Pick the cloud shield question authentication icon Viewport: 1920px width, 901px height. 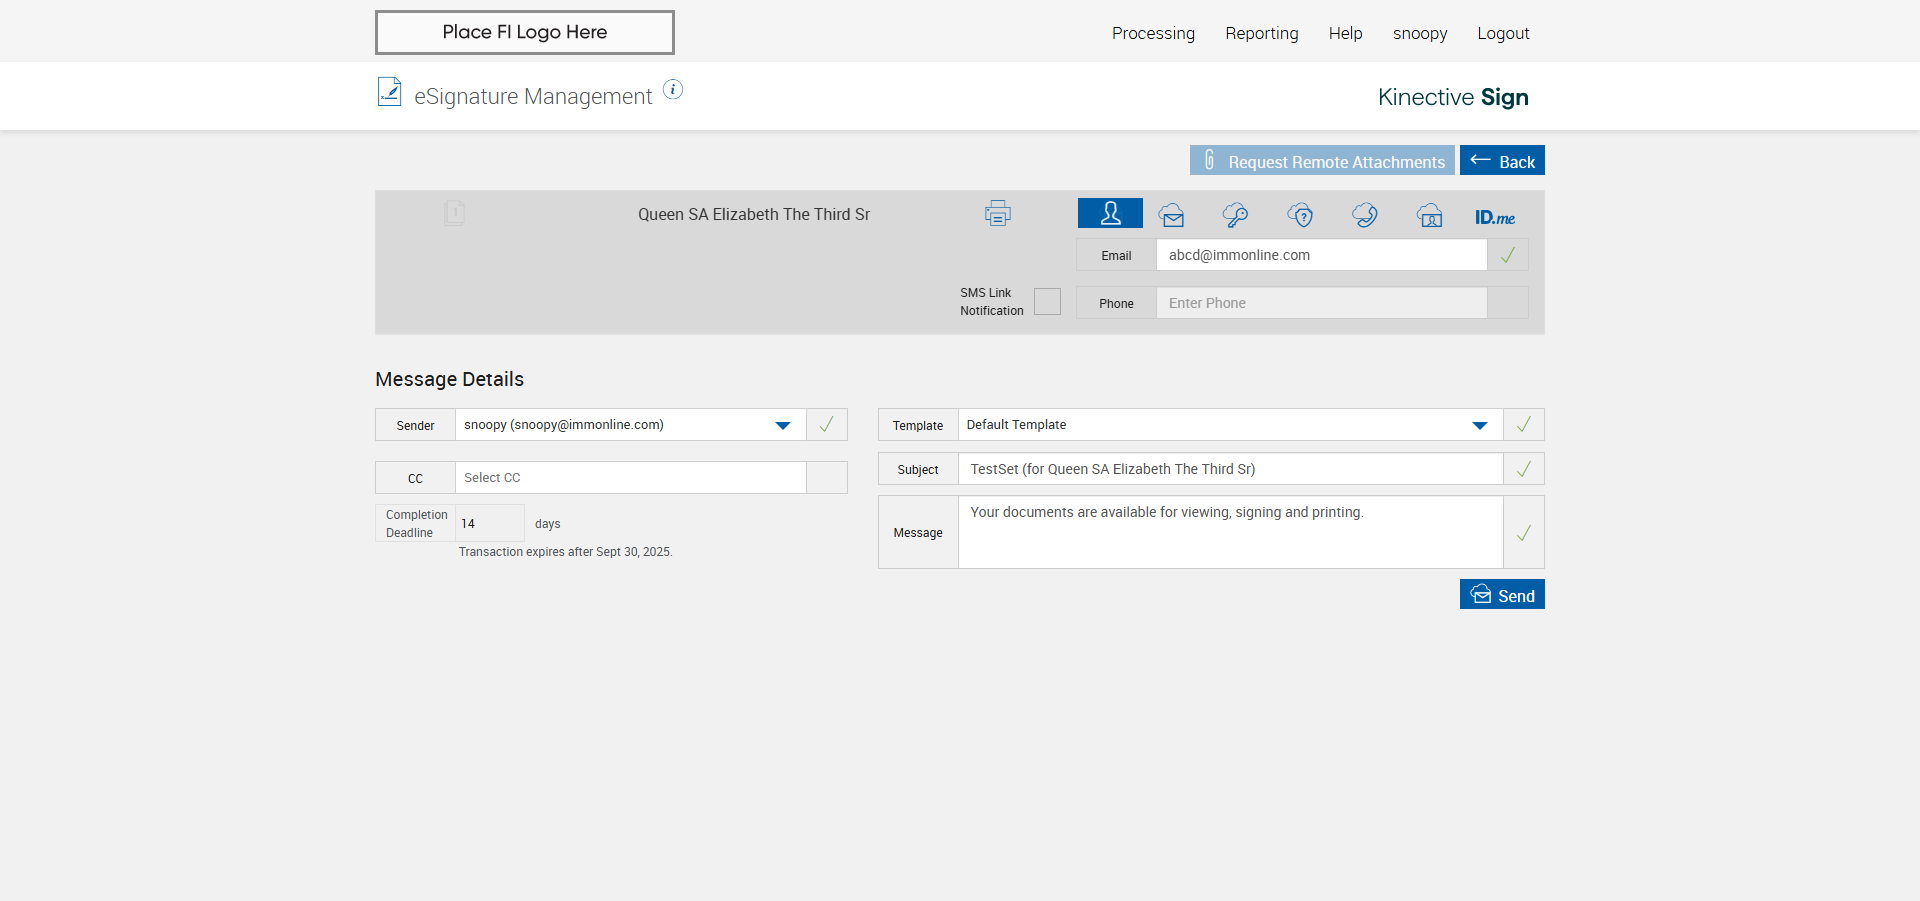[1300, 215]
